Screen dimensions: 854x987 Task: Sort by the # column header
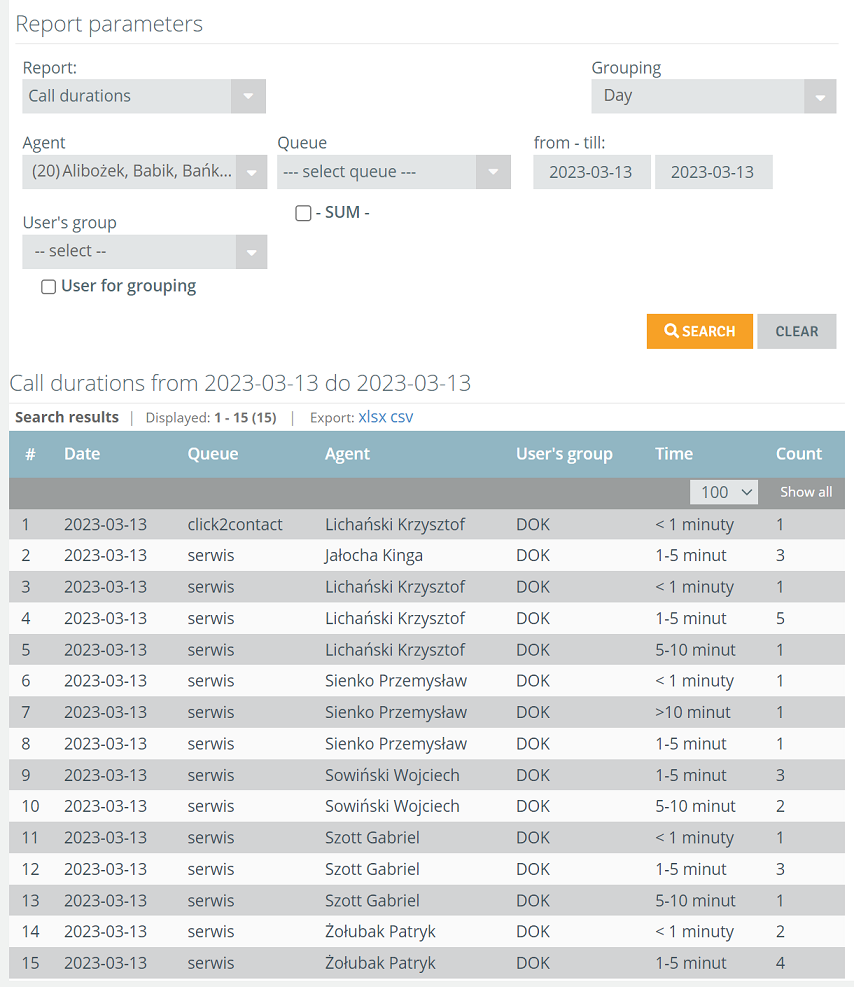pyautogui.click(x=30, y=454)
